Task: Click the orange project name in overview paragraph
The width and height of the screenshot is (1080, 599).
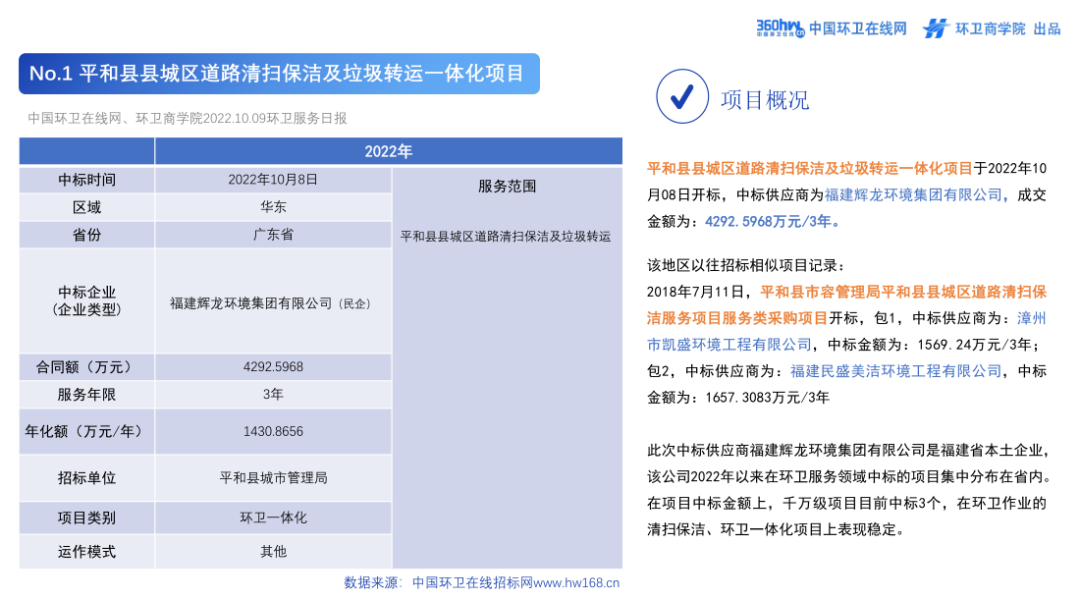Action: pos(809,169)
